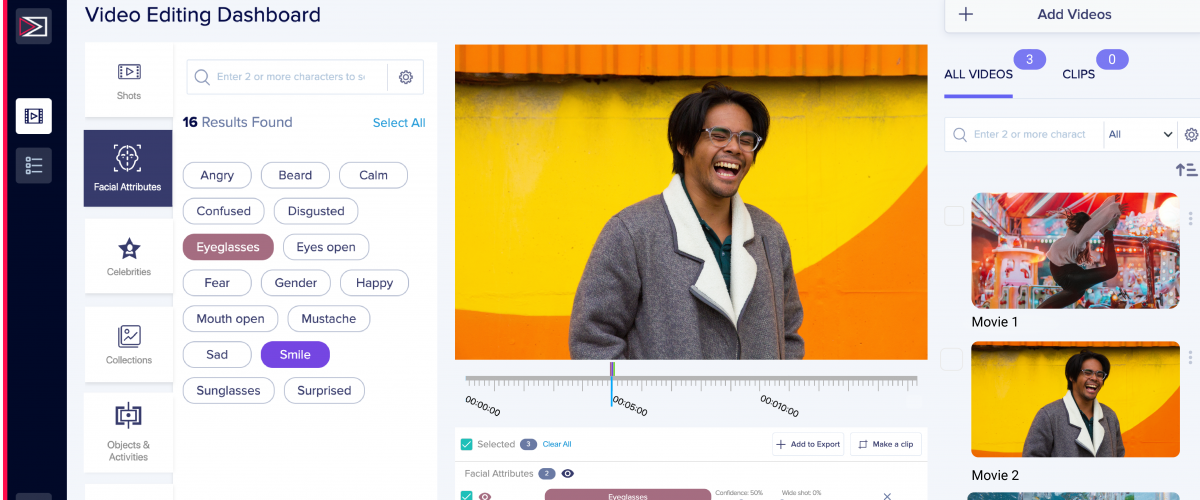The width and height of the screenshot is (1200, 500).
Task: Click the plus icon beside Add Videos
Action: [966, 14]
